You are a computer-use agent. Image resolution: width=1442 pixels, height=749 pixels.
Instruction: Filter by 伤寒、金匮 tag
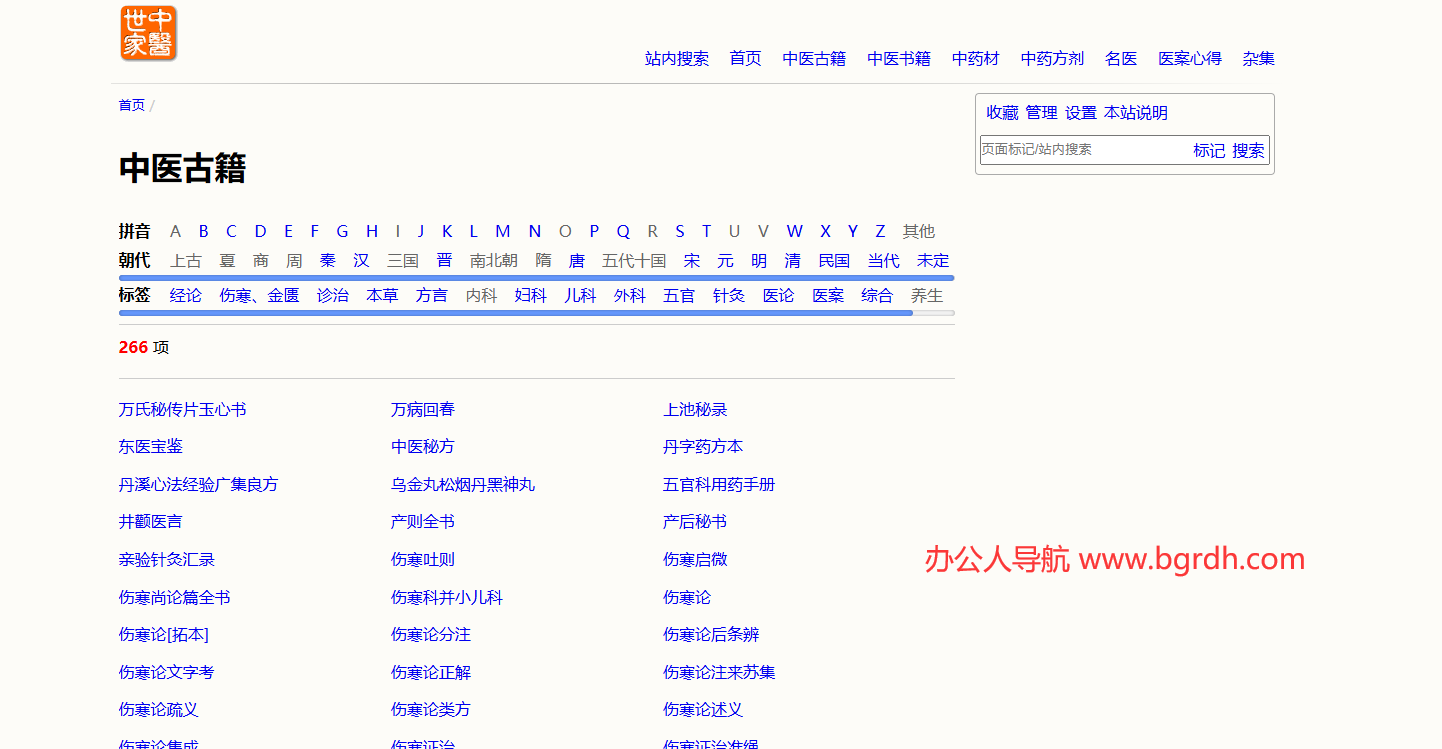click(259, 296)
